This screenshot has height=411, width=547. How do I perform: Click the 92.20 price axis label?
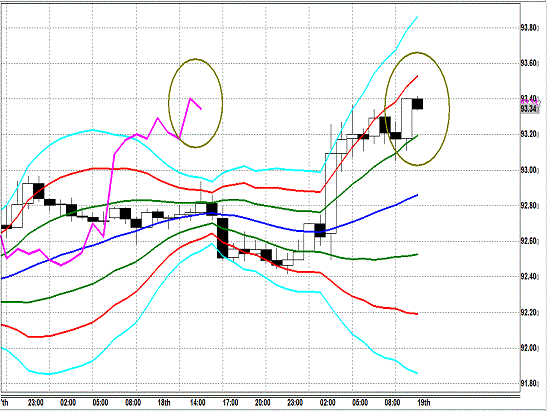(530, 312)
